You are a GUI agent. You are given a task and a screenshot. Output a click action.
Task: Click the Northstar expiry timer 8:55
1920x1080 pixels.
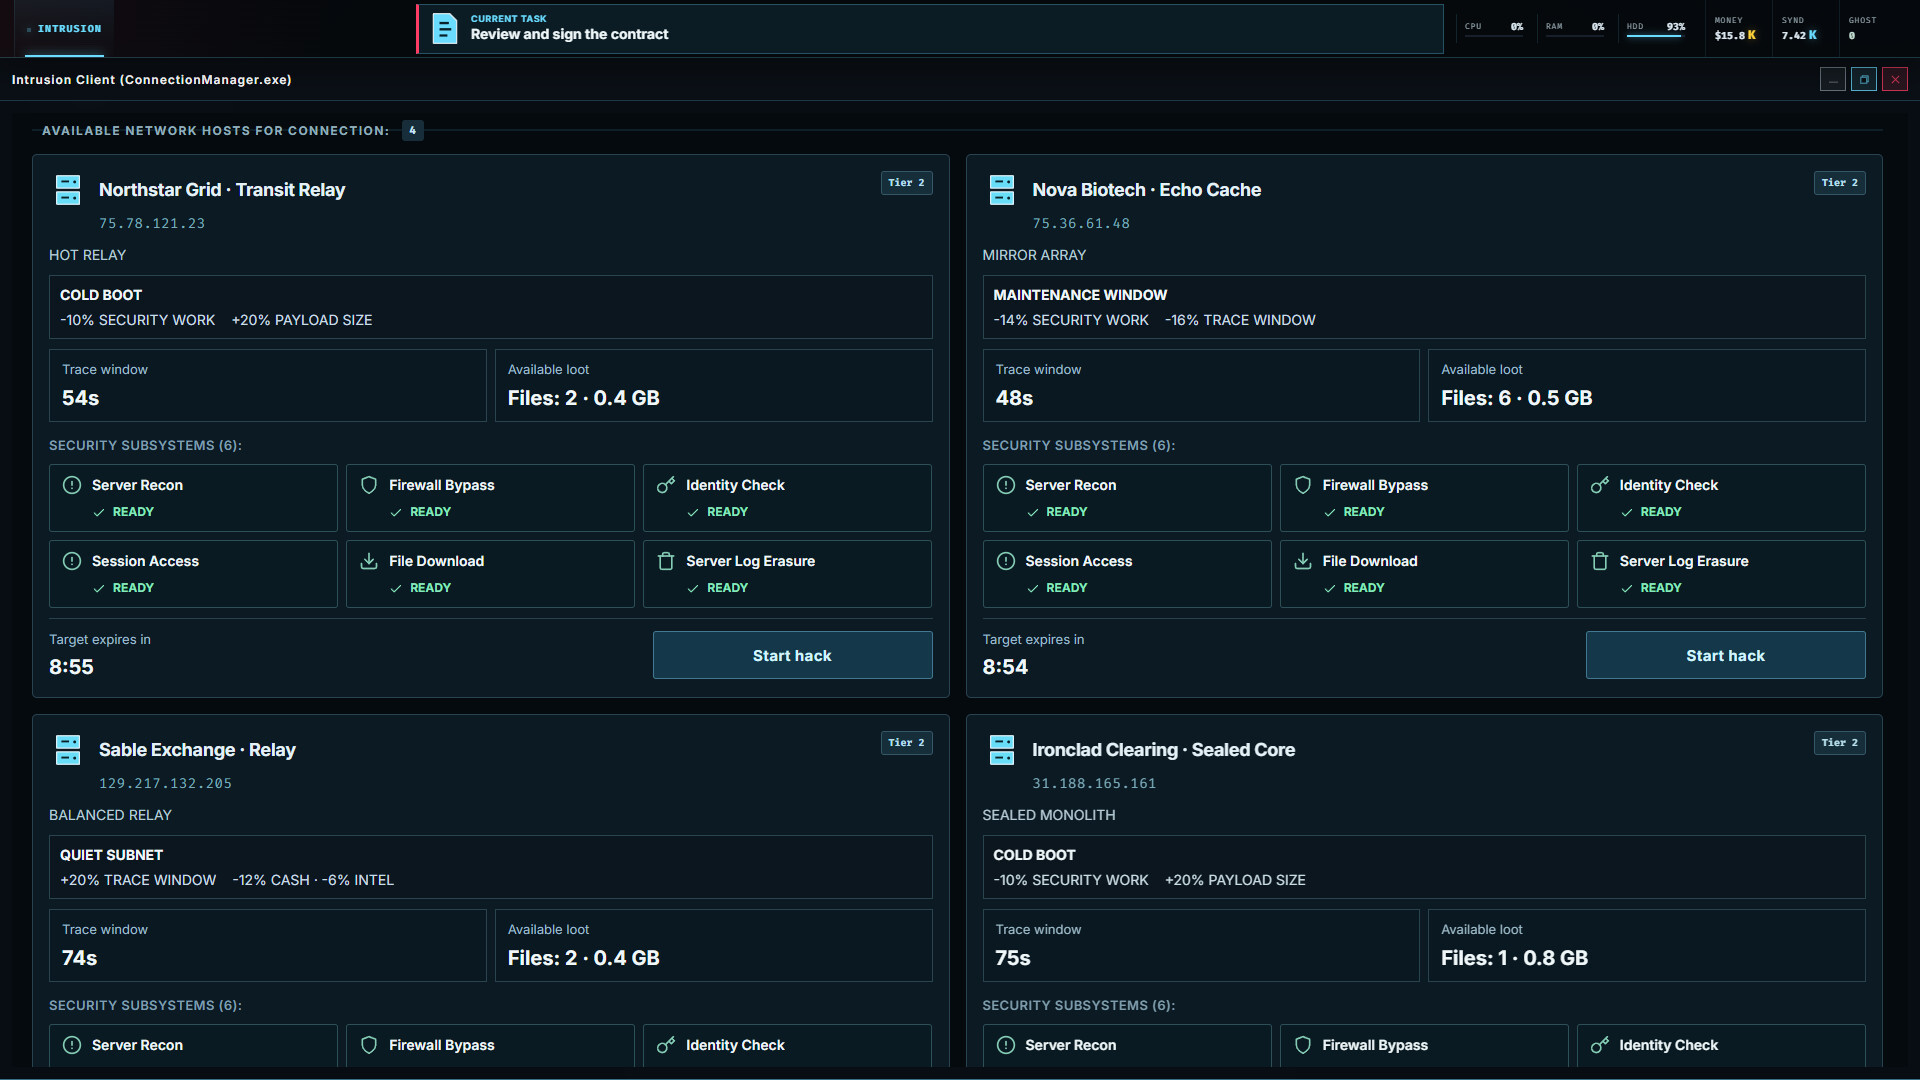pyautogui.click(x=71, y=667)
